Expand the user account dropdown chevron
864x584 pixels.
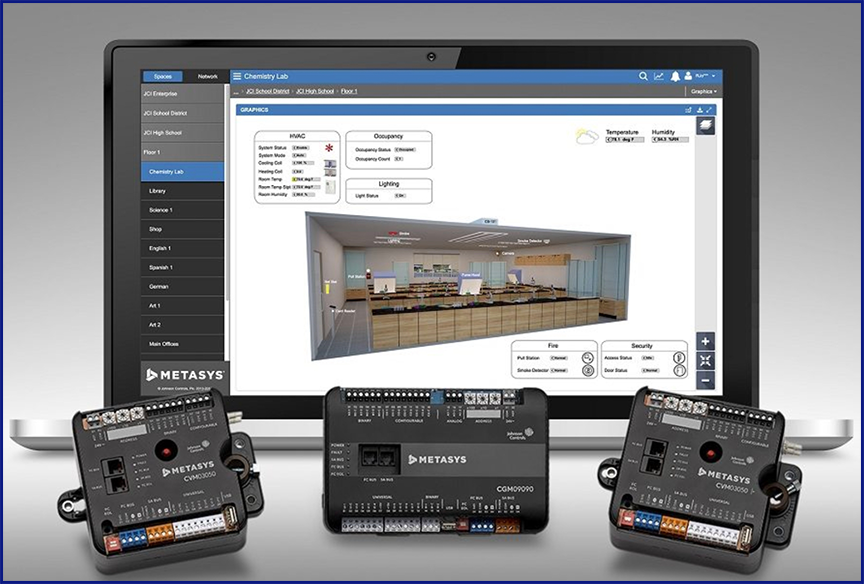(x=713, y=76)
